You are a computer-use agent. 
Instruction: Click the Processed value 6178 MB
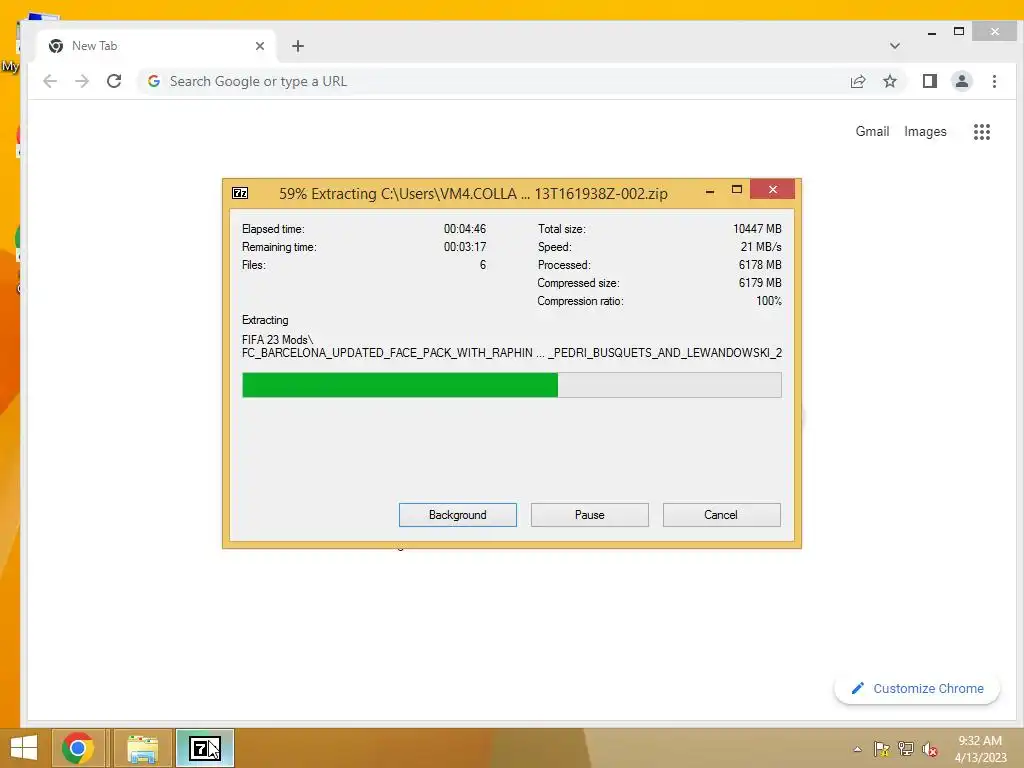click(x=760, y=264)
